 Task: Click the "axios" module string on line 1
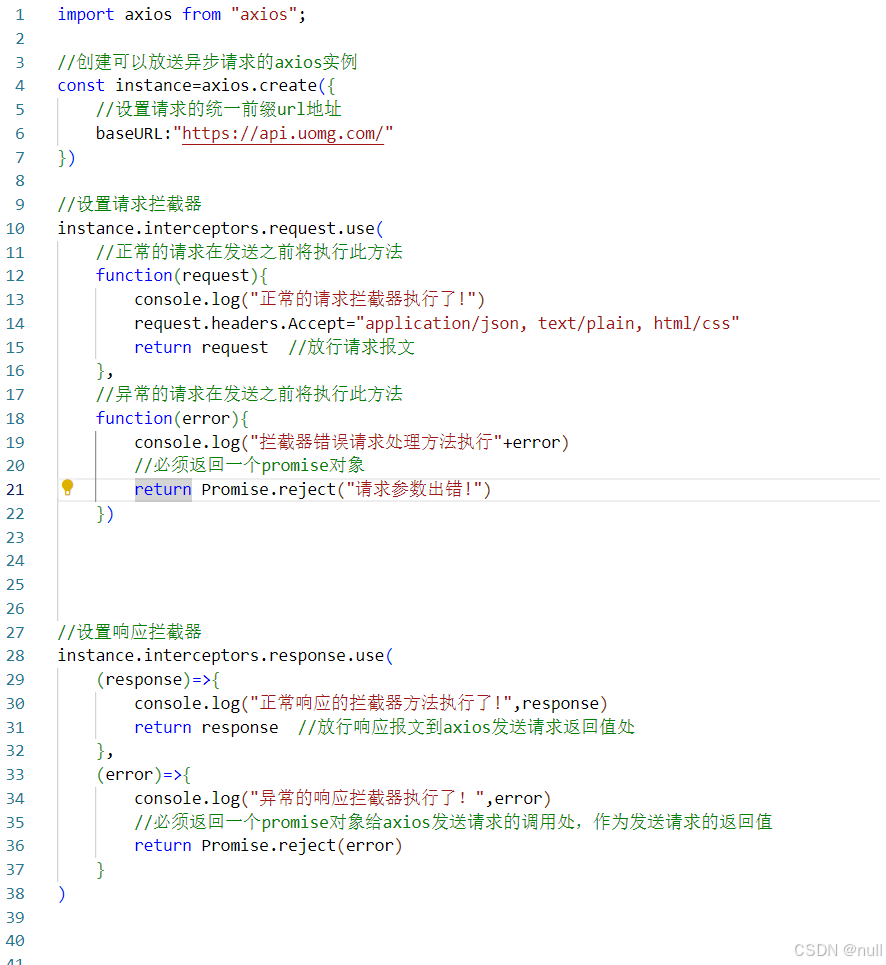(x=263, y=15)
